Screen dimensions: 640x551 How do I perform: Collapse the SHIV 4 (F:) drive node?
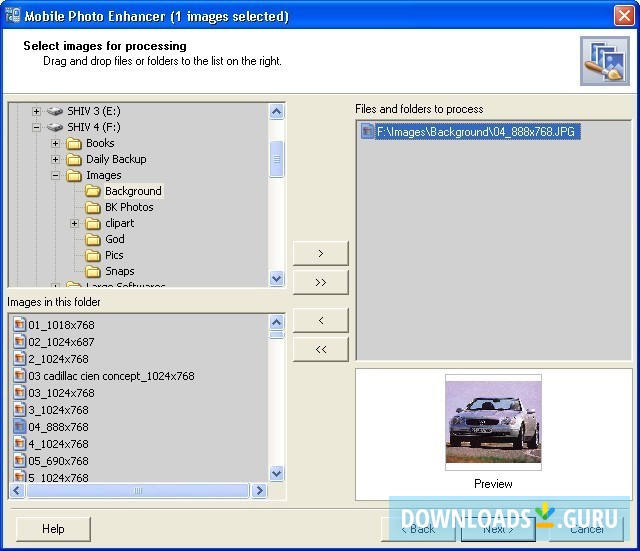(36, 127)
